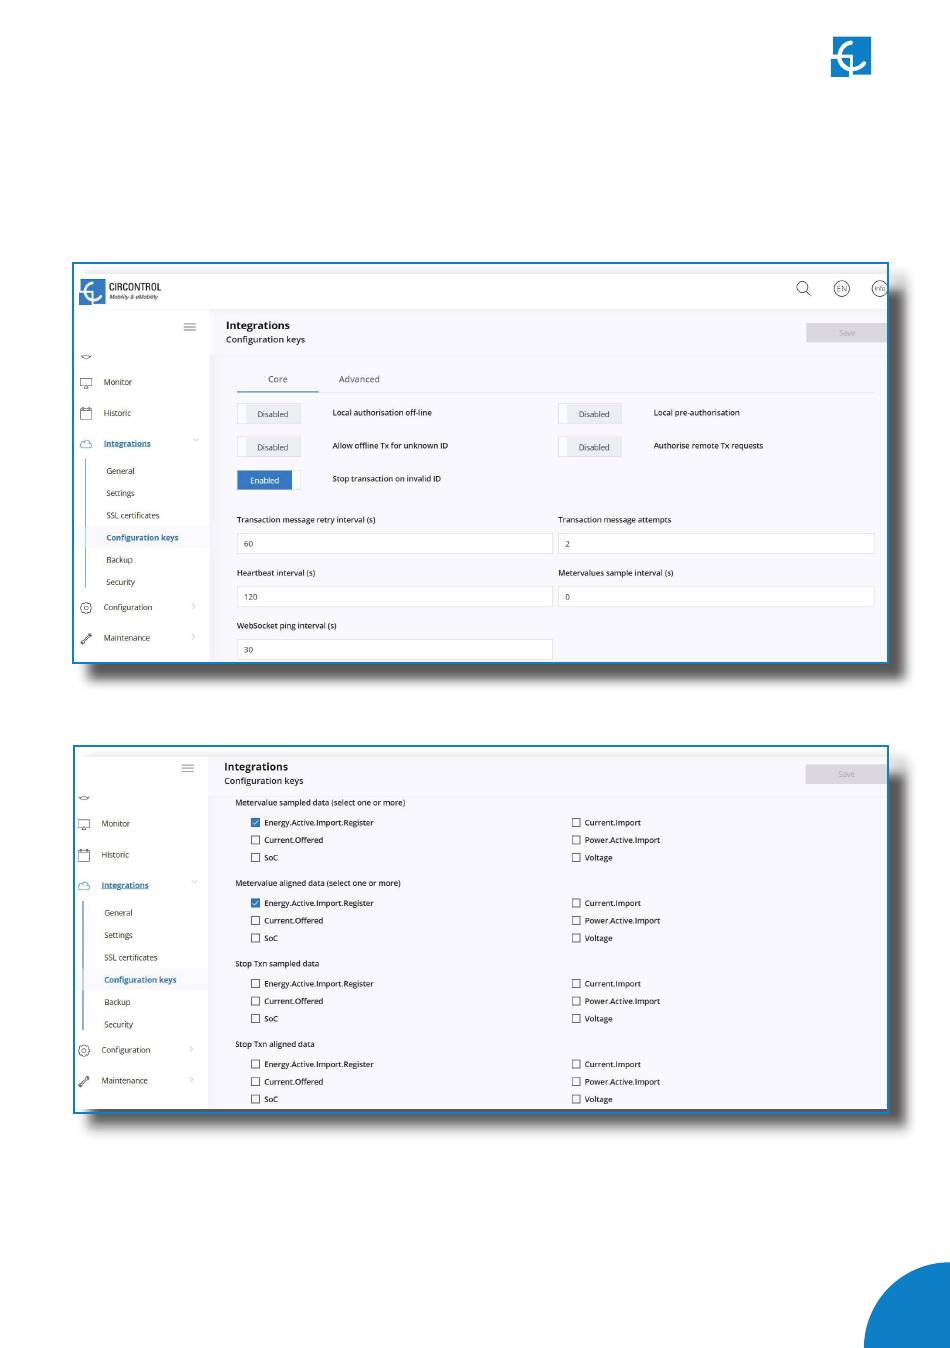Uncheck Energy.Active.Import.Register under Metervalue aligned data
950x1348 pixels.
coord(255,903)
